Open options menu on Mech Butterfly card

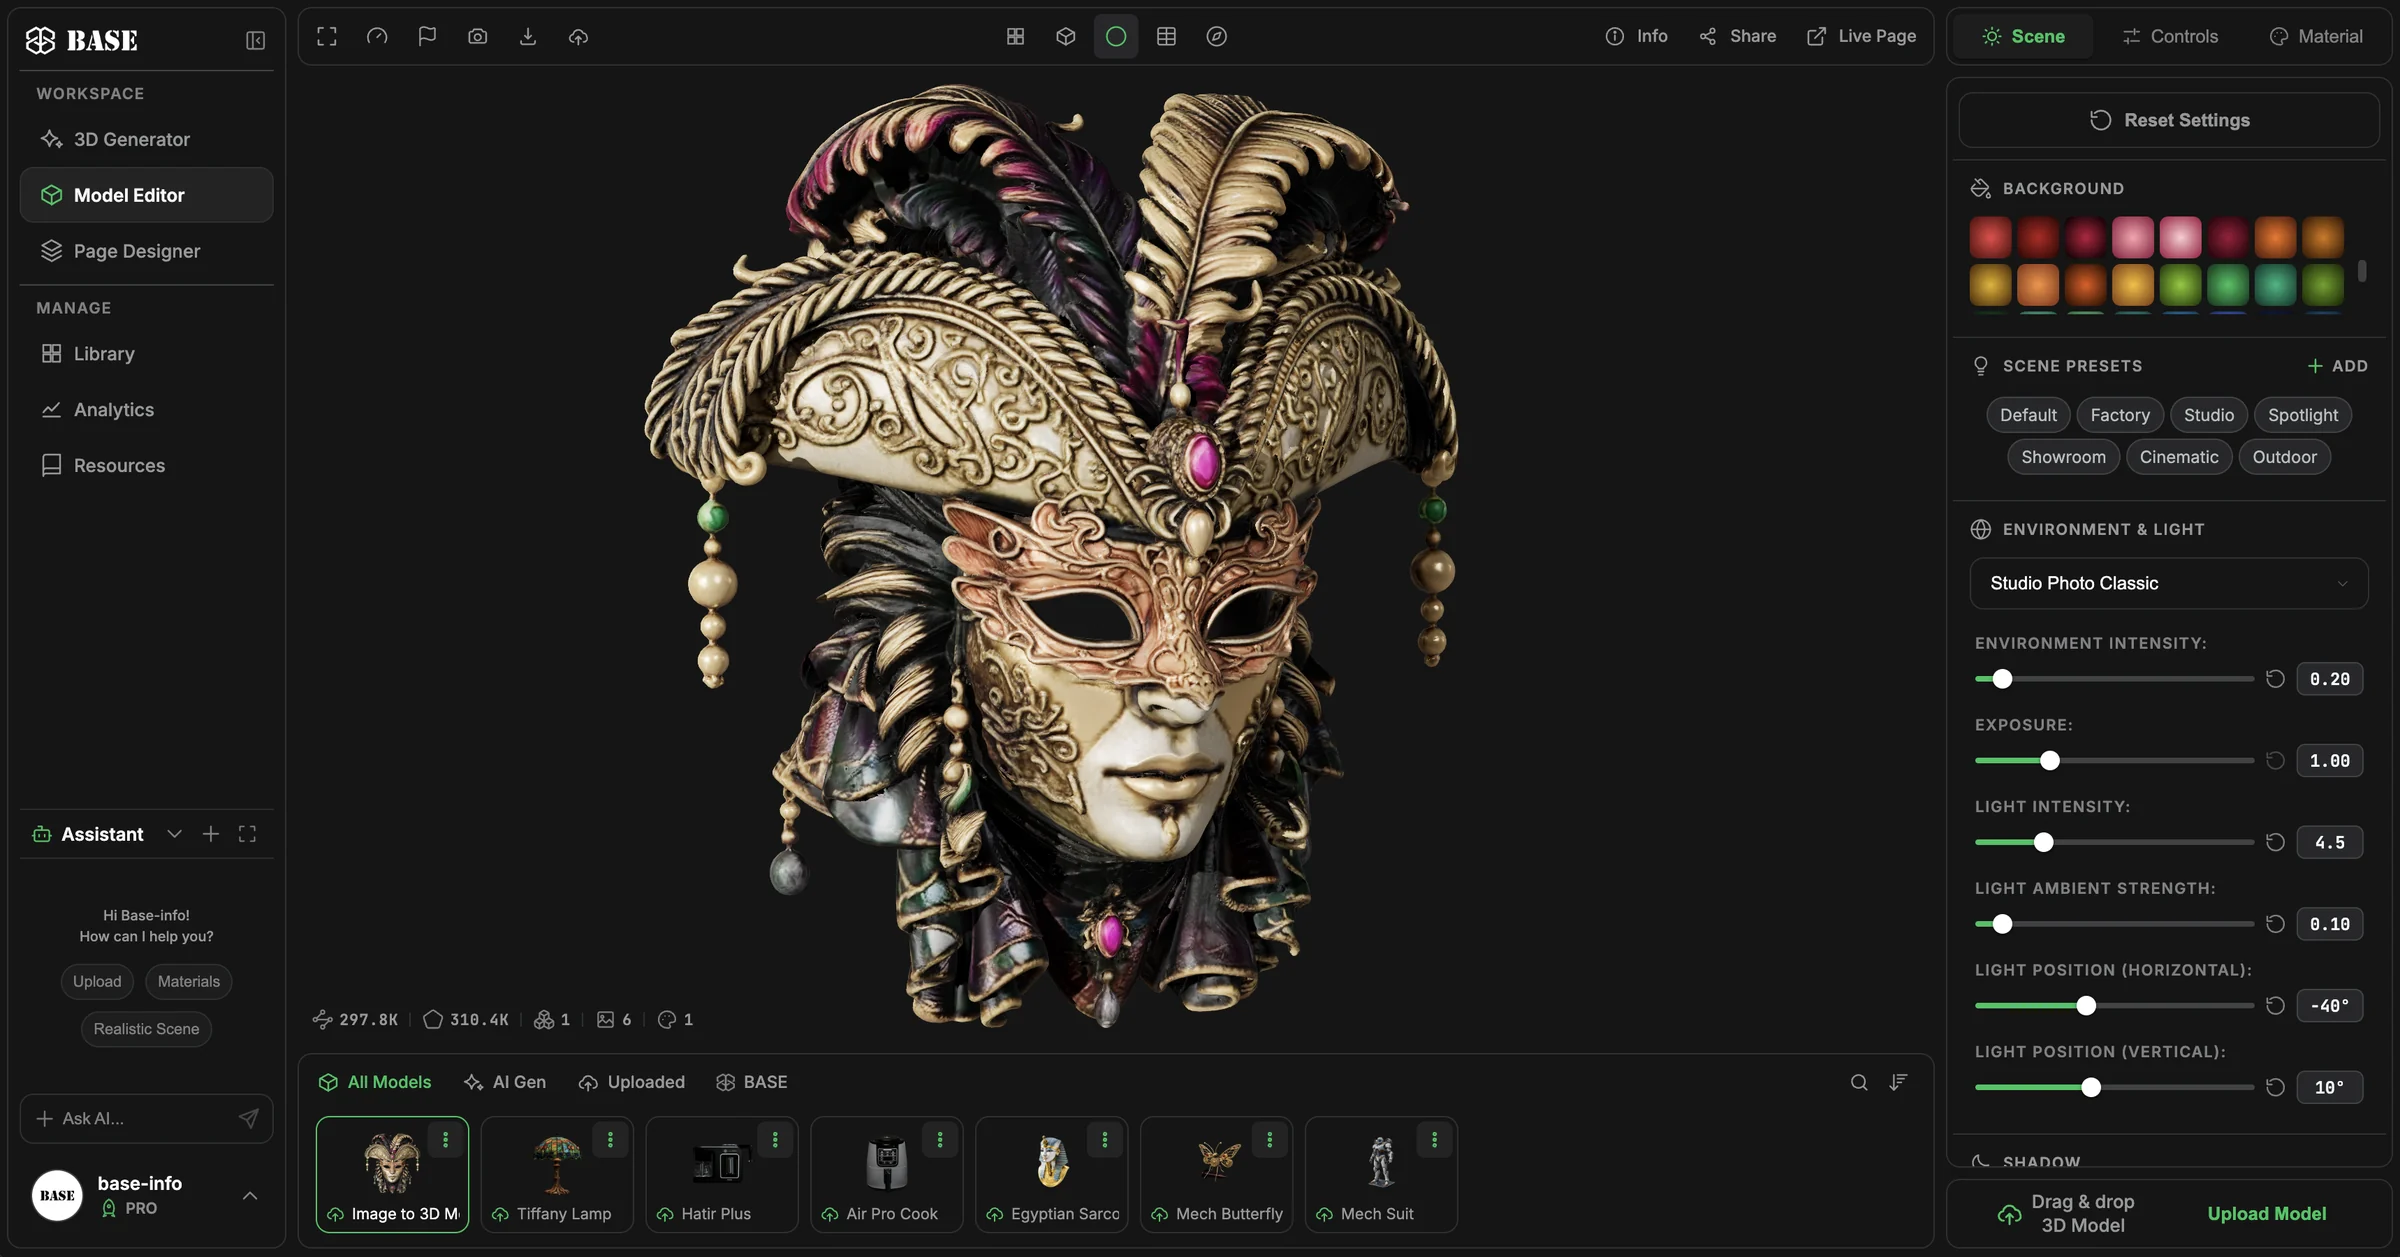[1269, 1139]
